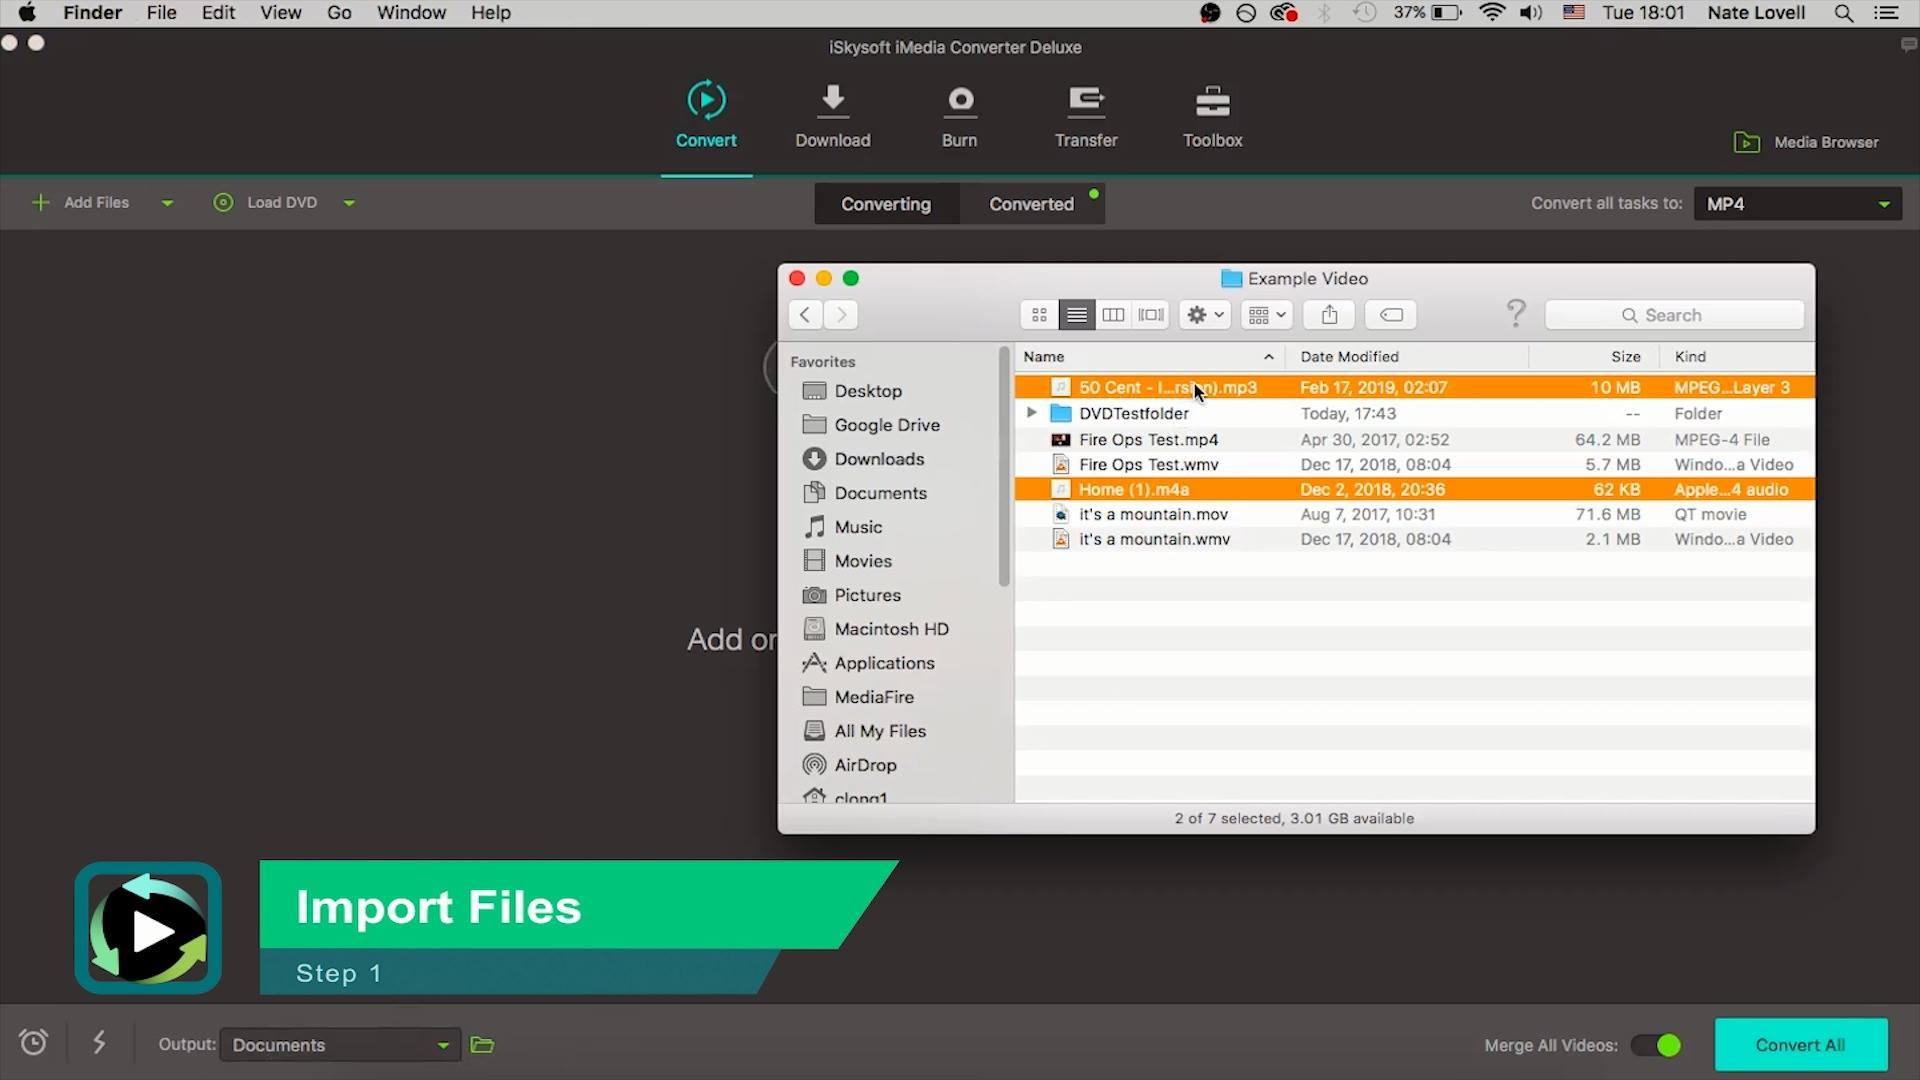Viewport: 1920px width, 1080px height.
Task: Switch to the Converting tab
Action: pyautogui.click(x=886, y=204)
